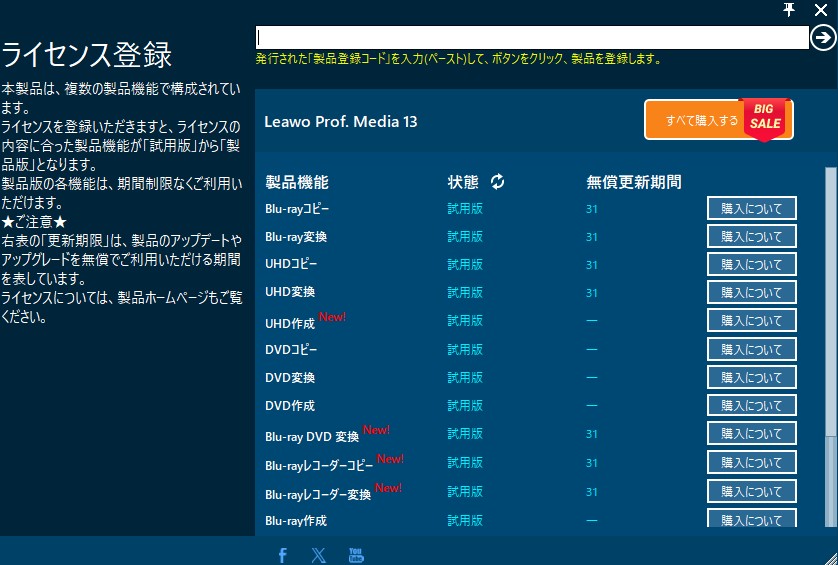This screenshot has width=838, height=565.
Task: Click the Blu-ray変換 feature name
Action: coord(296,237)
